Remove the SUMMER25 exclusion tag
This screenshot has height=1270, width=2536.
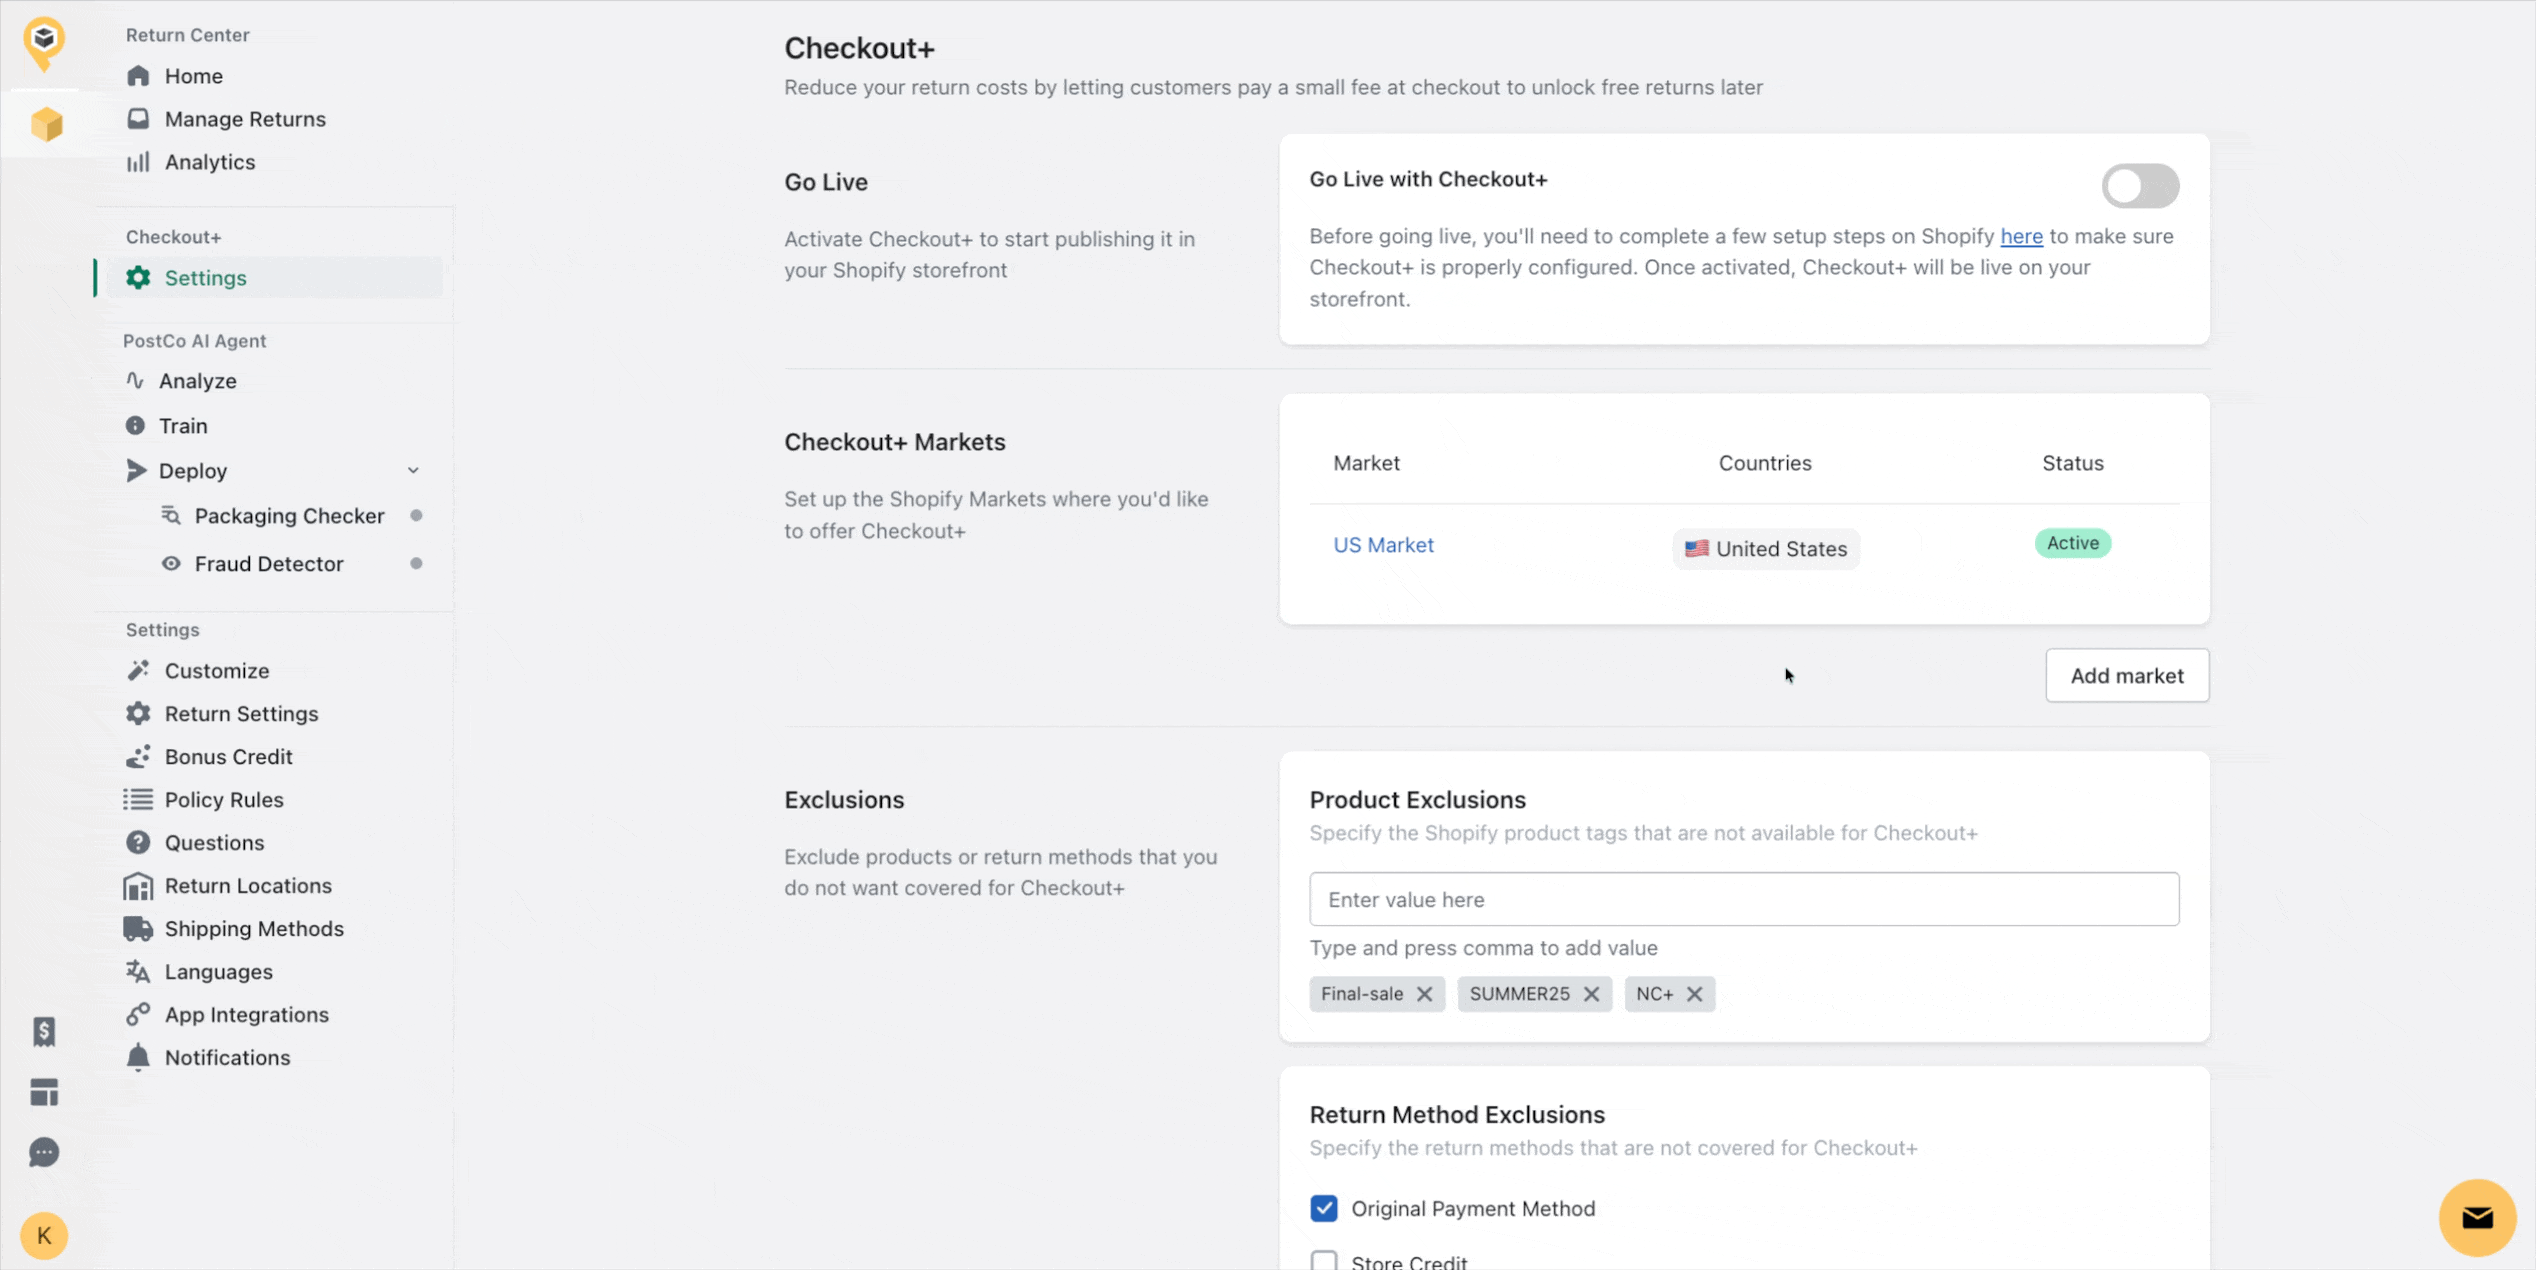(x=1591, y=994)
